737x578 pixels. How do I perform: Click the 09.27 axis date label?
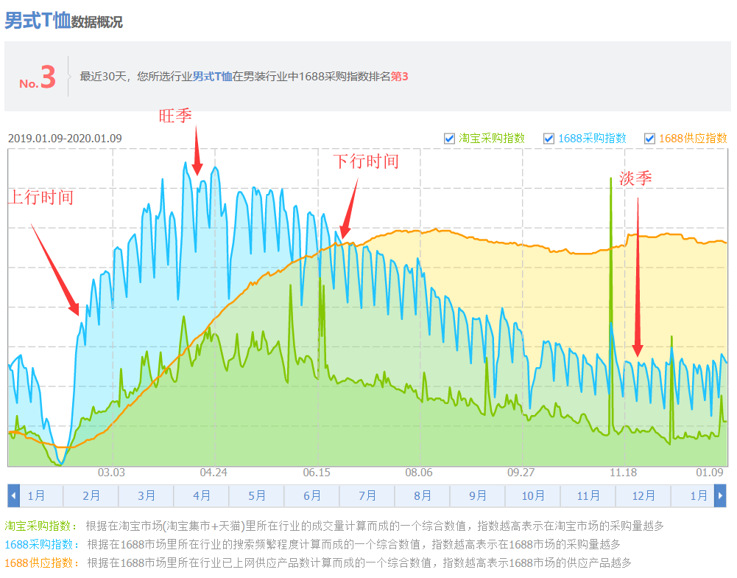coord(521,472)
